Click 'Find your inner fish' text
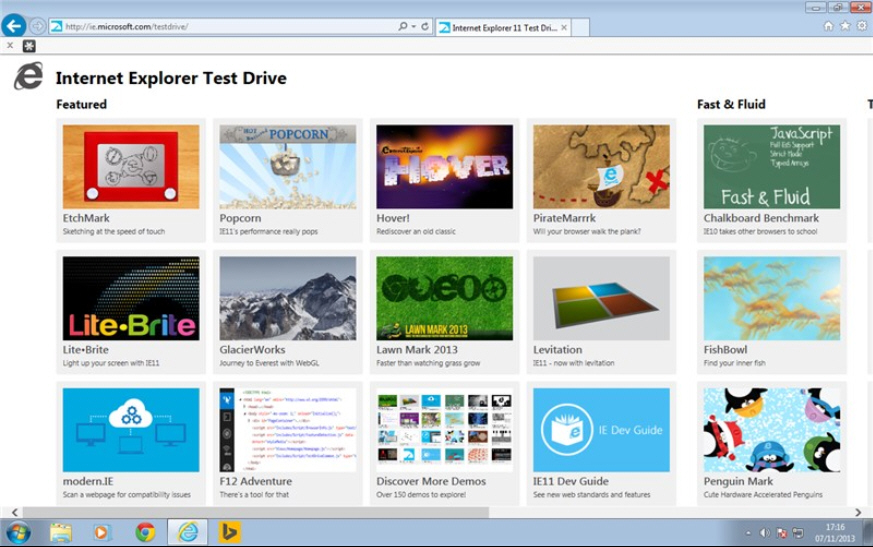 pyautogui.click(x=734, y=363)
